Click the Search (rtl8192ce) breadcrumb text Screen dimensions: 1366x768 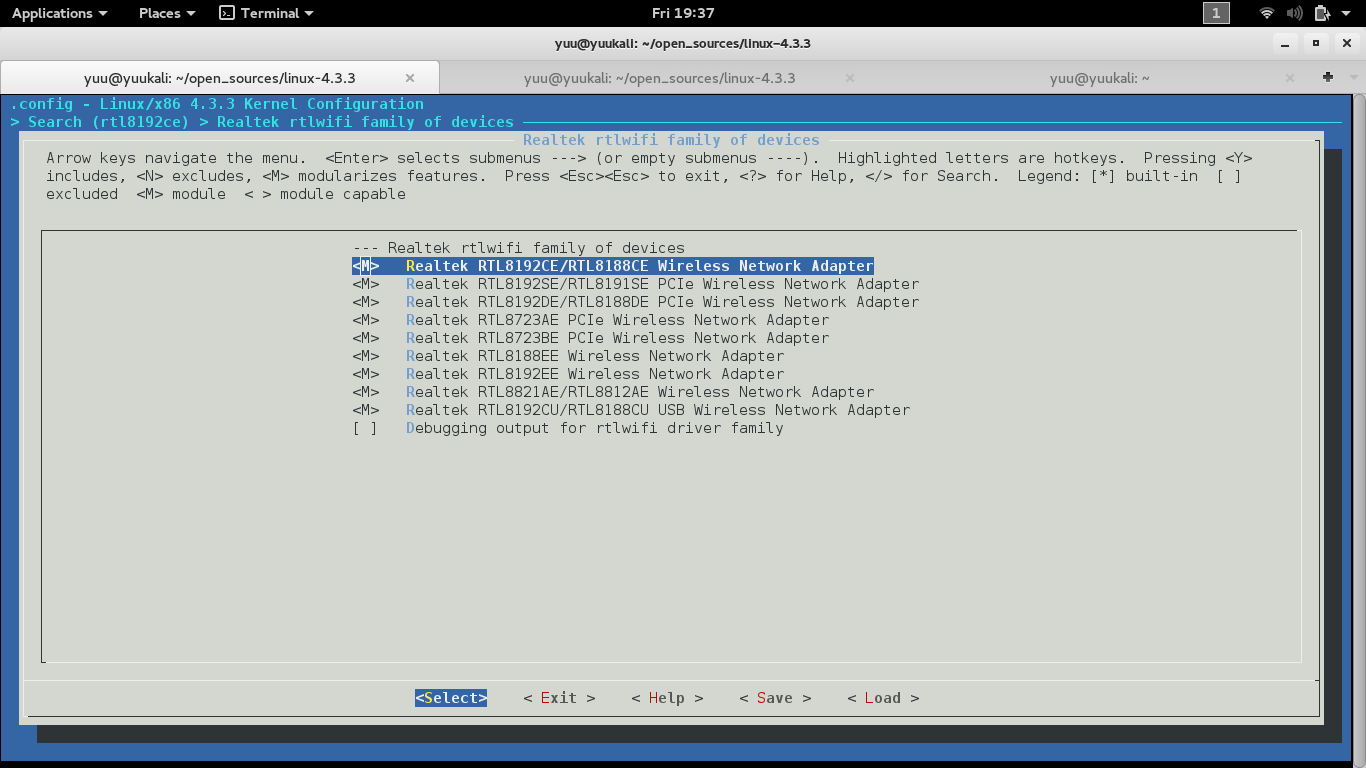108,122
